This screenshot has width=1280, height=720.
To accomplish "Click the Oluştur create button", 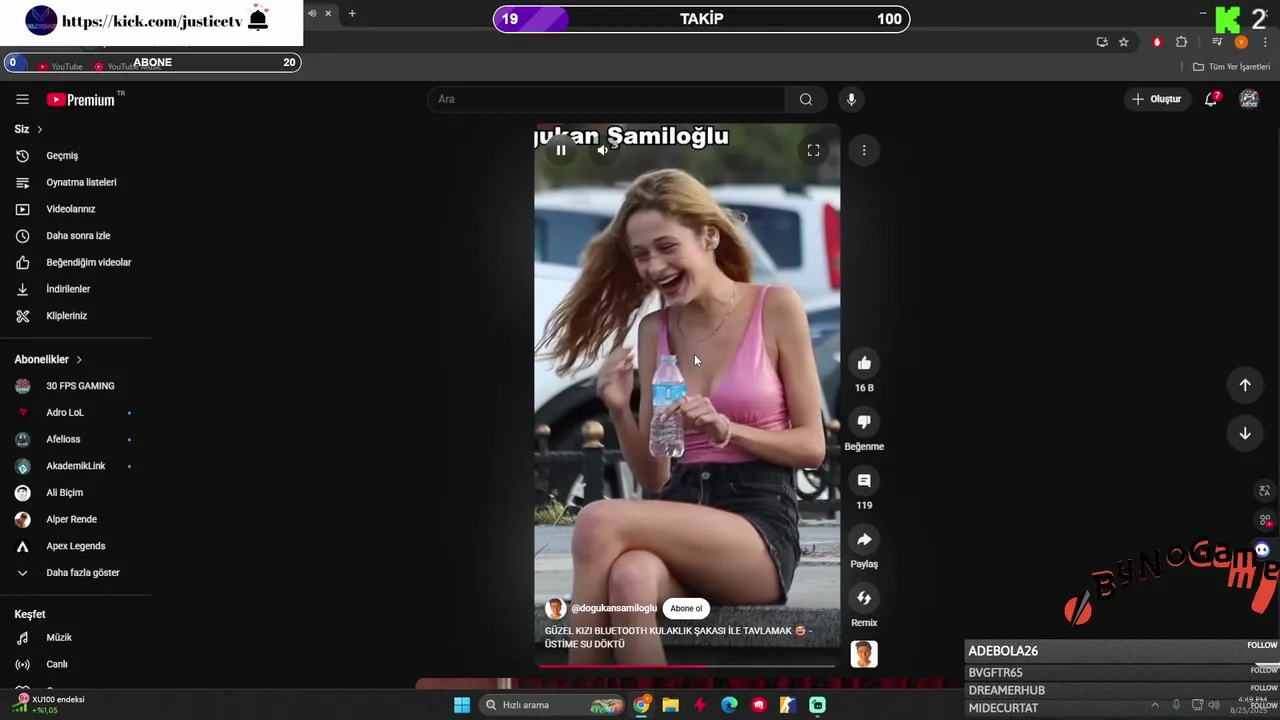I will [1156, 99].
